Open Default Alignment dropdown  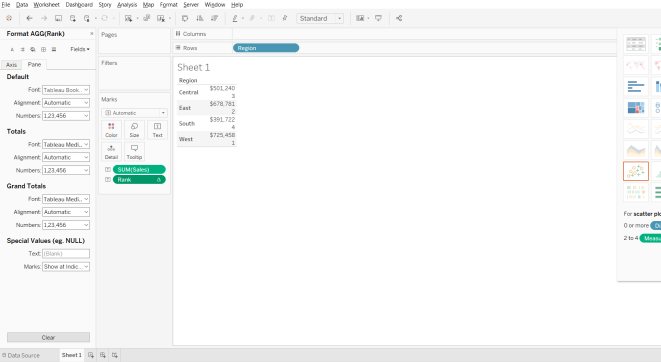[66, 103]
